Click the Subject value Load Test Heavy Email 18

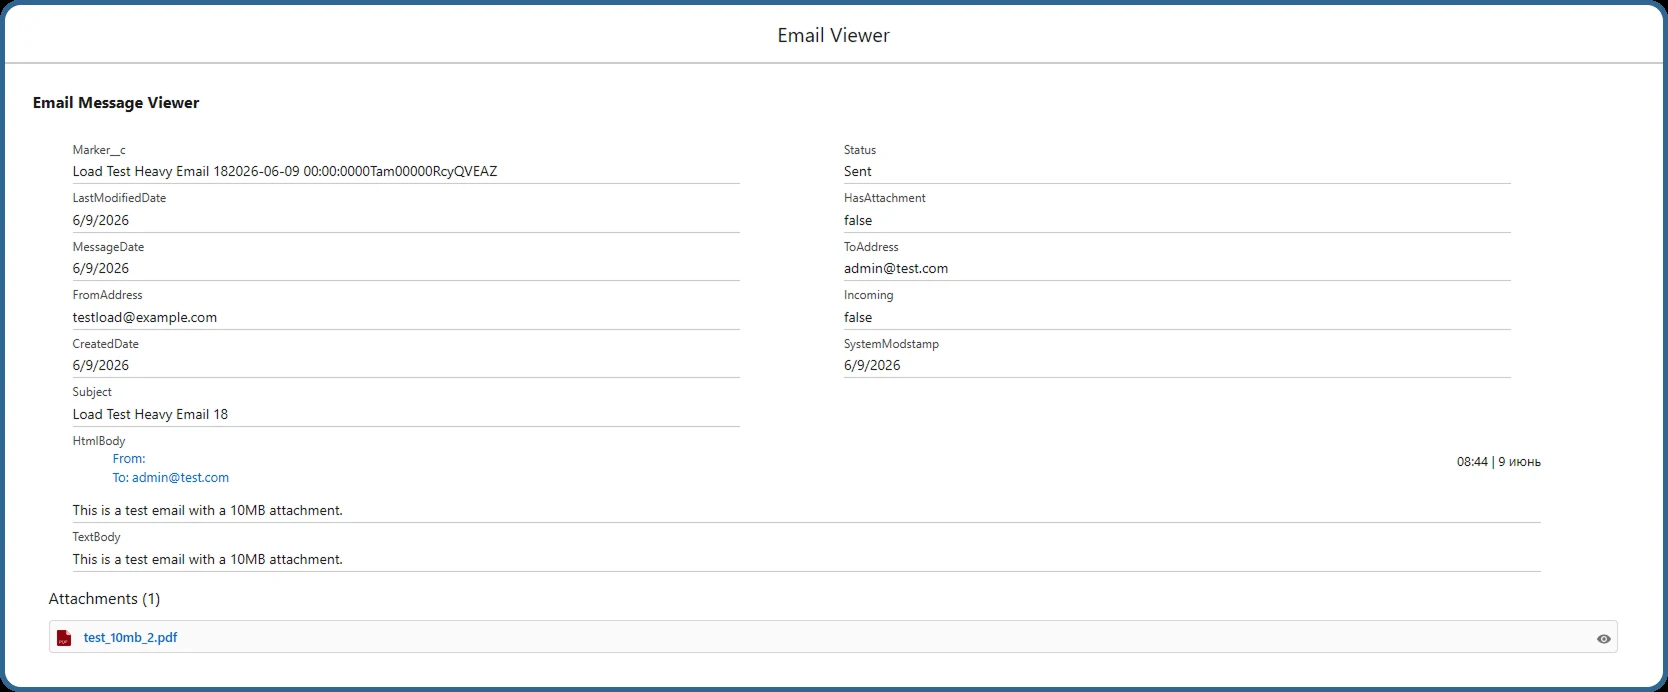click(150, 414)
